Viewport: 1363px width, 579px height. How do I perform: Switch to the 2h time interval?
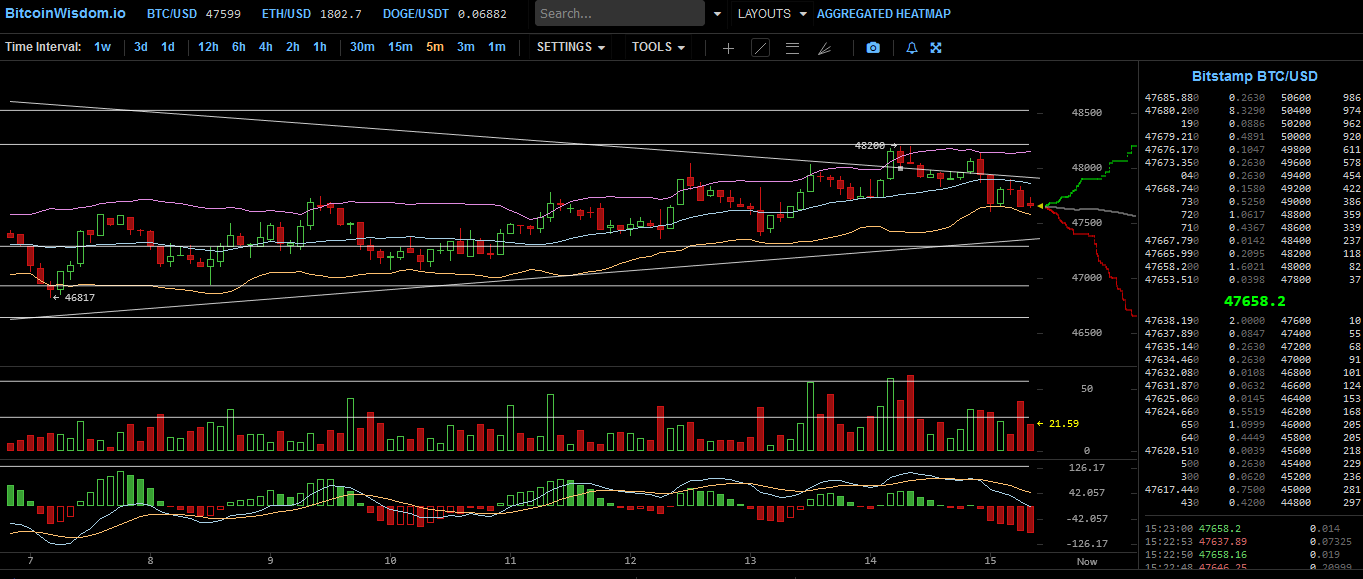tap(292, 47)
